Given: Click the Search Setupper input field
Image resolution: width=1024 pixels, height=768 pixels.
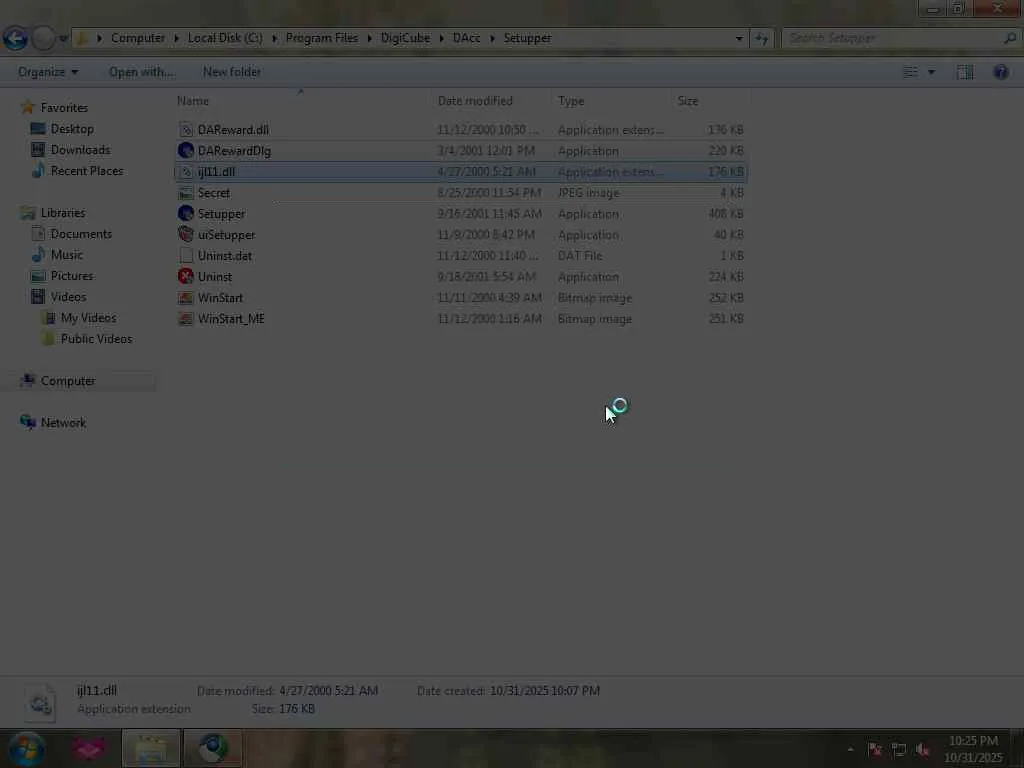Looking at the screenshot, I should tap(891, 39).
